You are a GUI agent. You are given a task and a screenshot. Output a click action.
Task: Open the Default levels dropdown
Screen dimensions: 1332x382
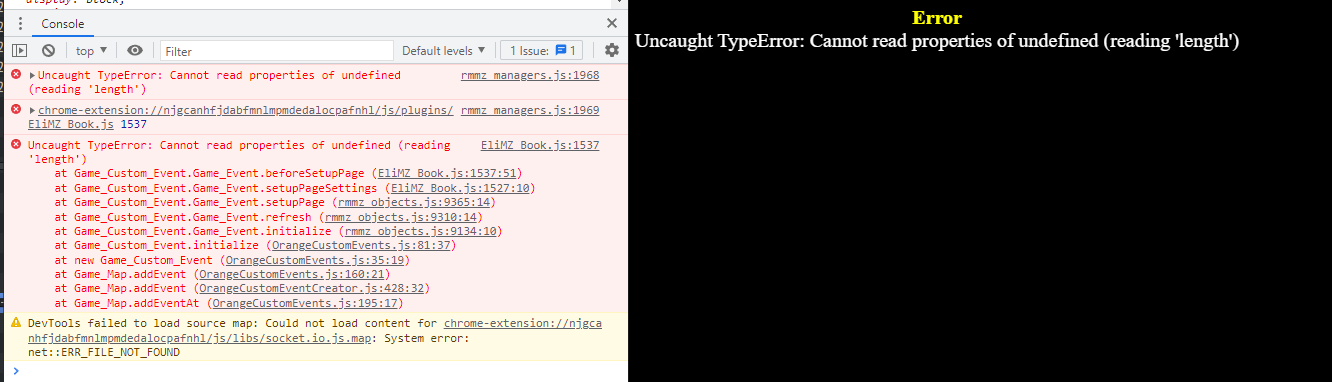(444, 50)
